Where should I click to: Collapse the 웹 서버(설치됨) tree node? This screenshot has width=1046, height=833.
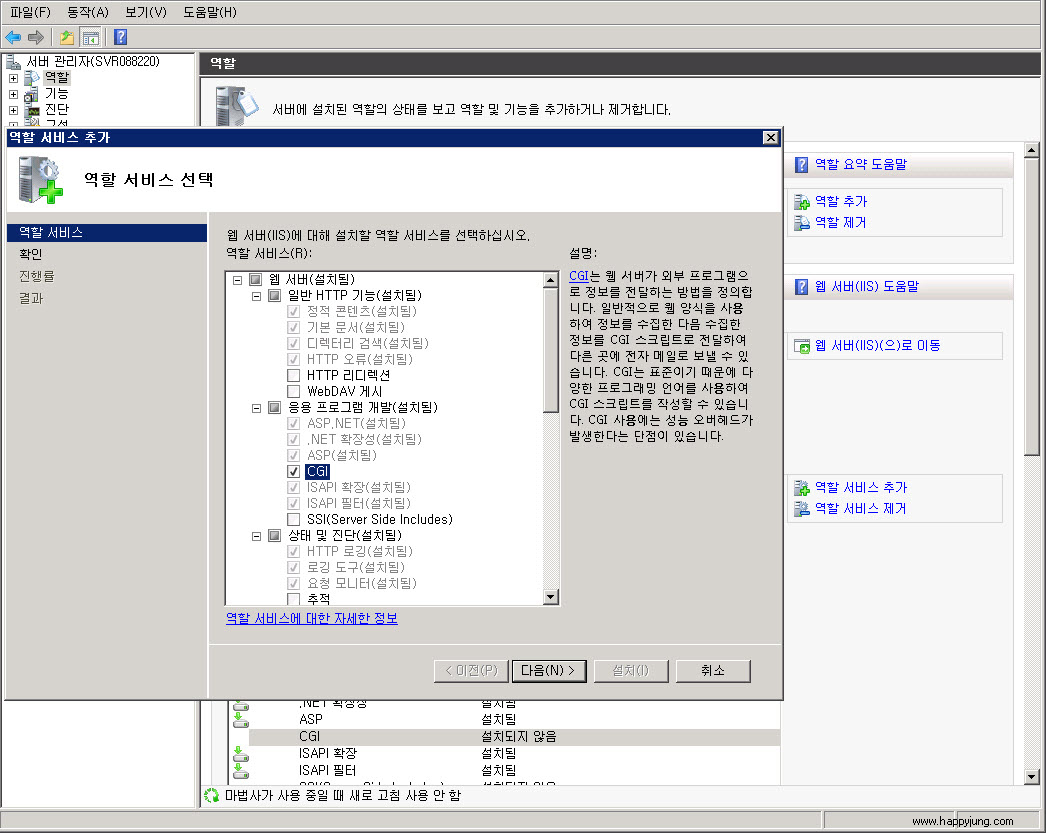[237, 280]
